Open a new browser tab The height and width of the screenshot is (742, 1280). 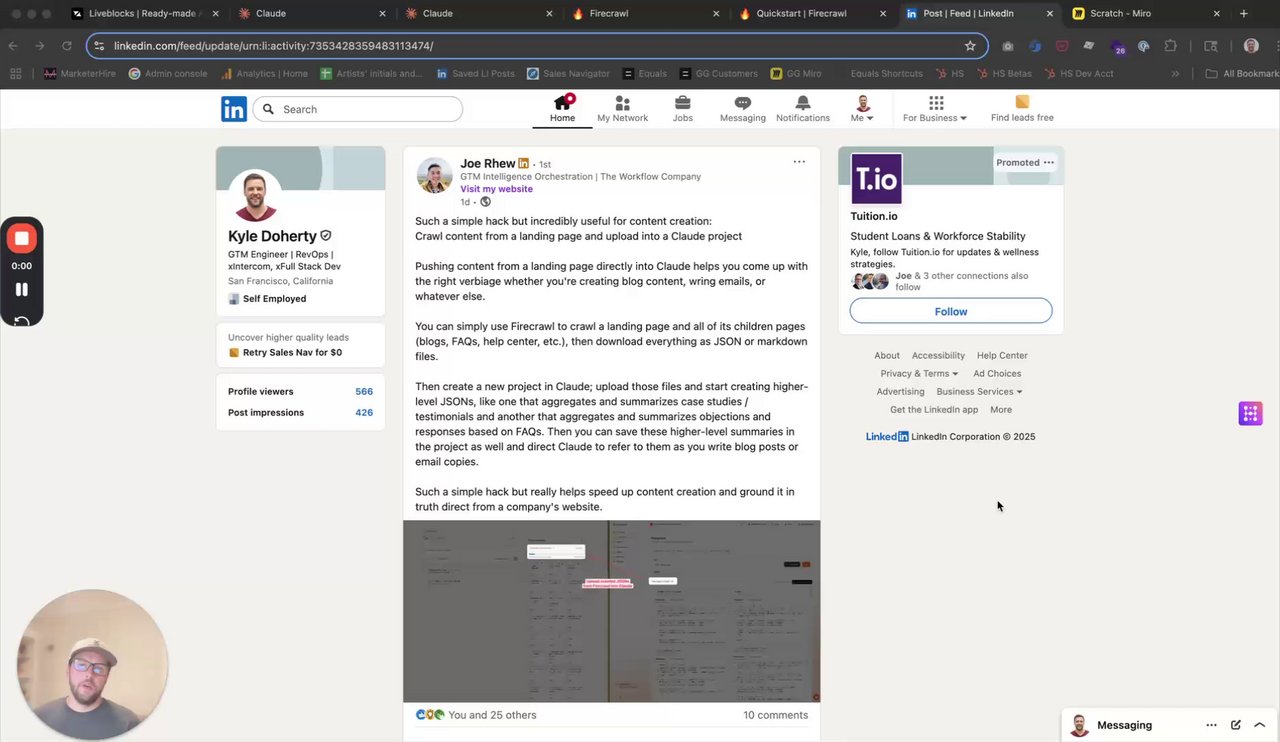pos(1243,13)
